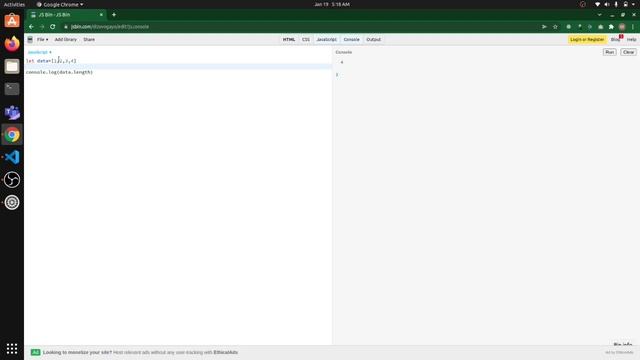Click the share page icon in address bar
The image size is (640, 360).
click(544, 27)
